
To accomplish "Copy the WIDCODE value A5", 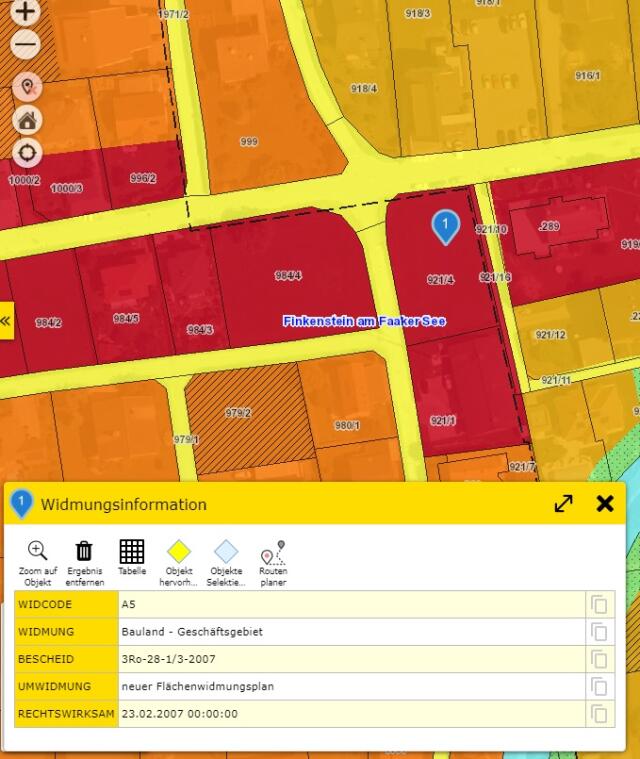I will [x=599, y=604].
